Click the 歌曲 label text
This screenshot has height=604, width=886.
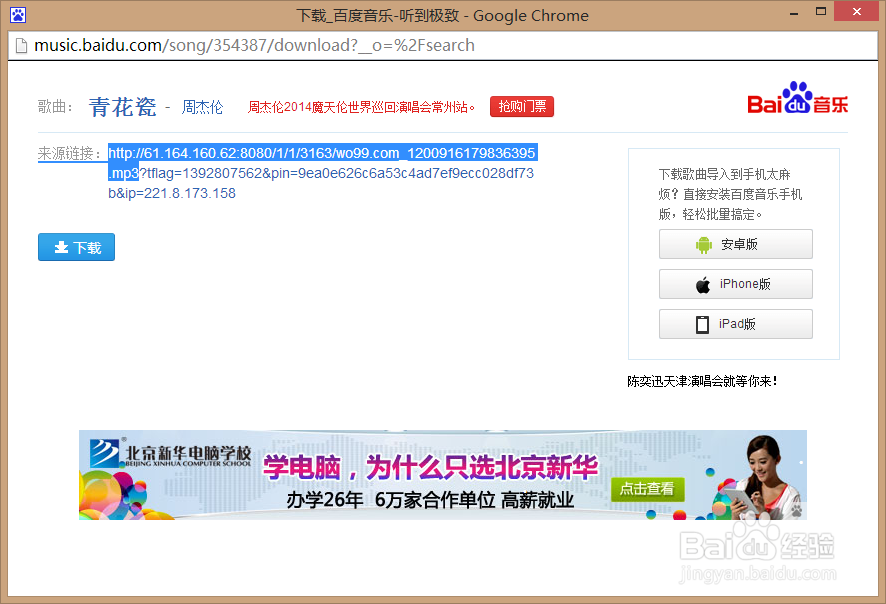[55, 106]
